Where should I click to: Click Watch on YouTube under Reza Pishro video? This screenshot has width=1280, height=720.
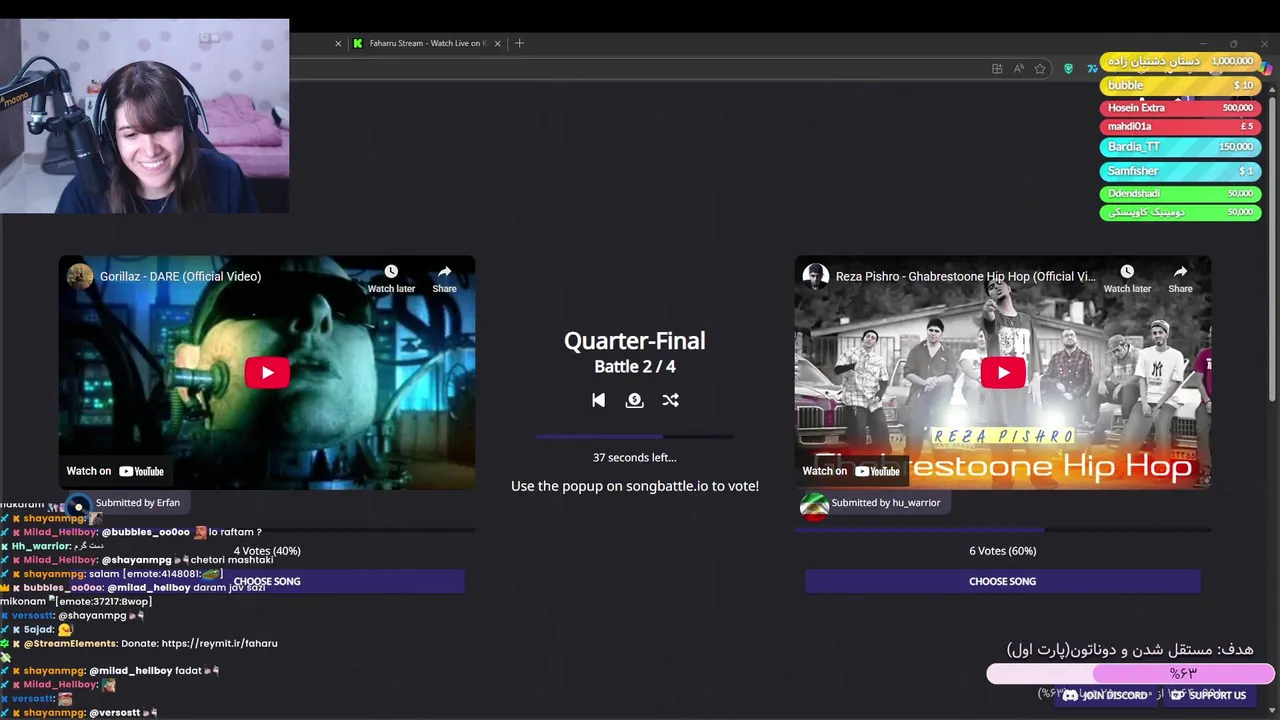pos(851,471)
